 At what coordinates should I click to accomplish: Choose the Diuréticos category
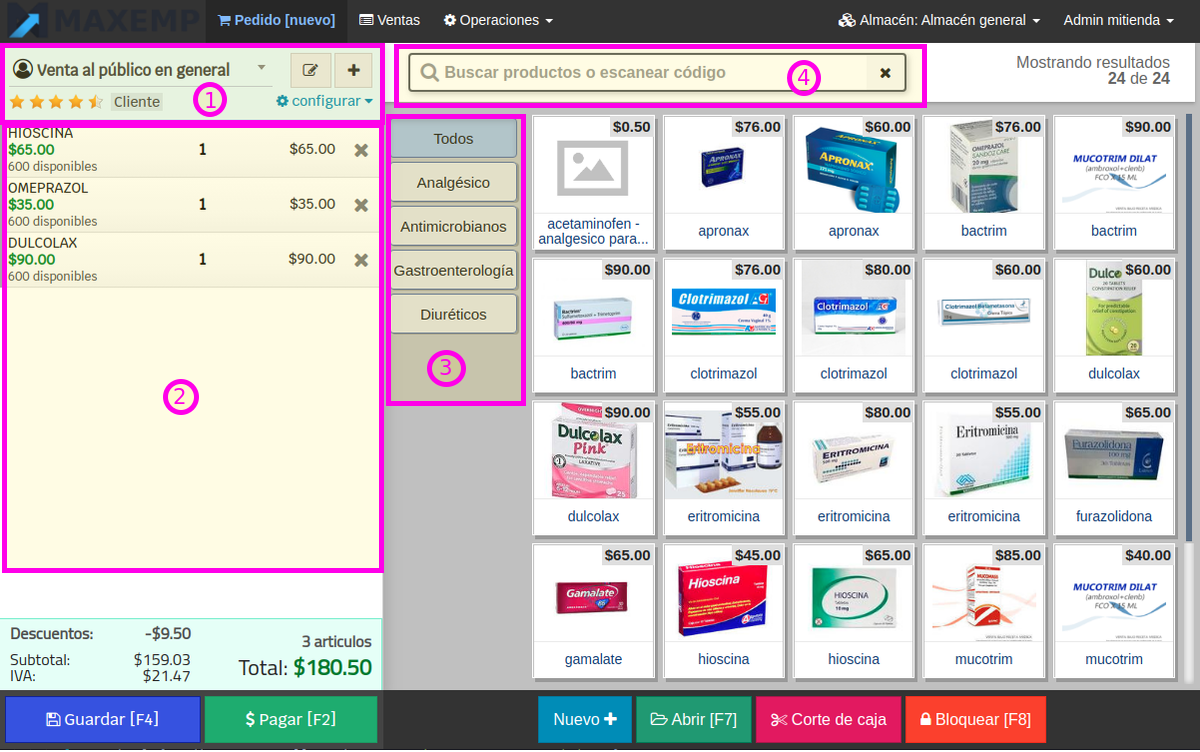[453, 314]
